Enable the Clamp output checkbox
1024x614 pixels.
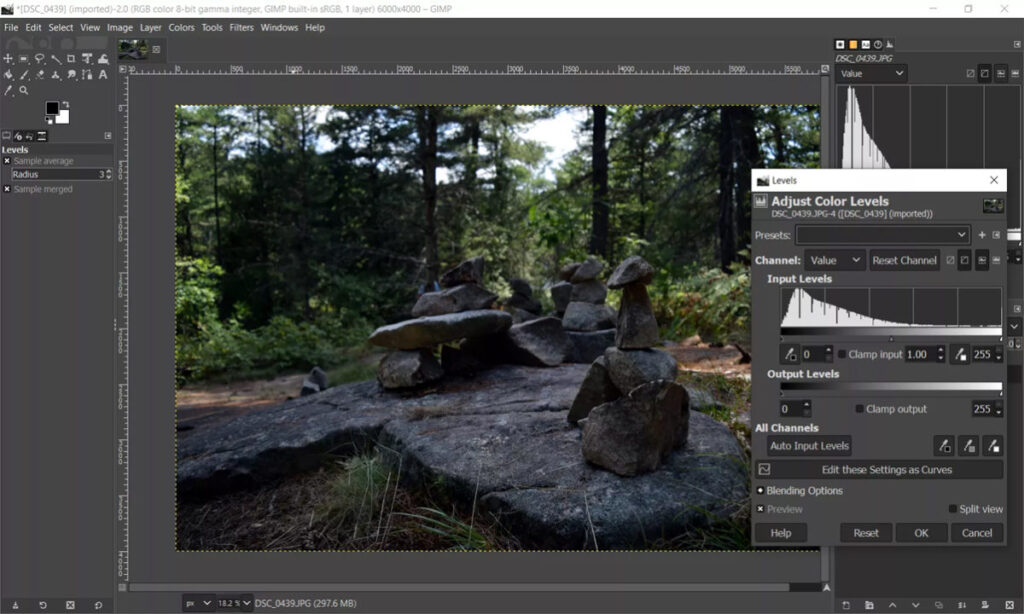860,409
